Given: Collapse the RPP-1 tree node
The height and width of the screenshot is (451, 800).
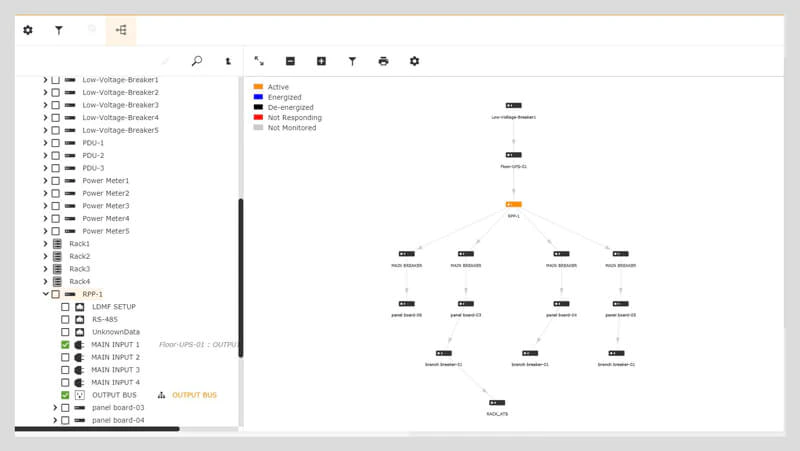Looking at the screenshot, I should [45, 294].
